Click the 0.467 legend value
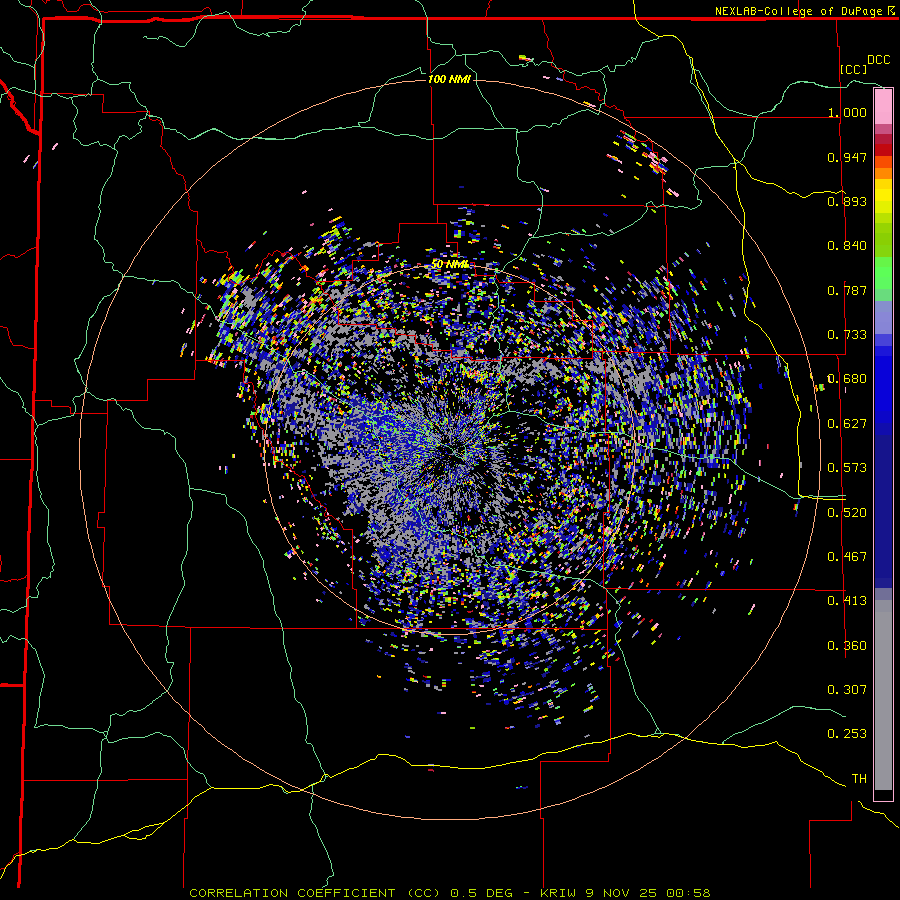 point(847,557)
